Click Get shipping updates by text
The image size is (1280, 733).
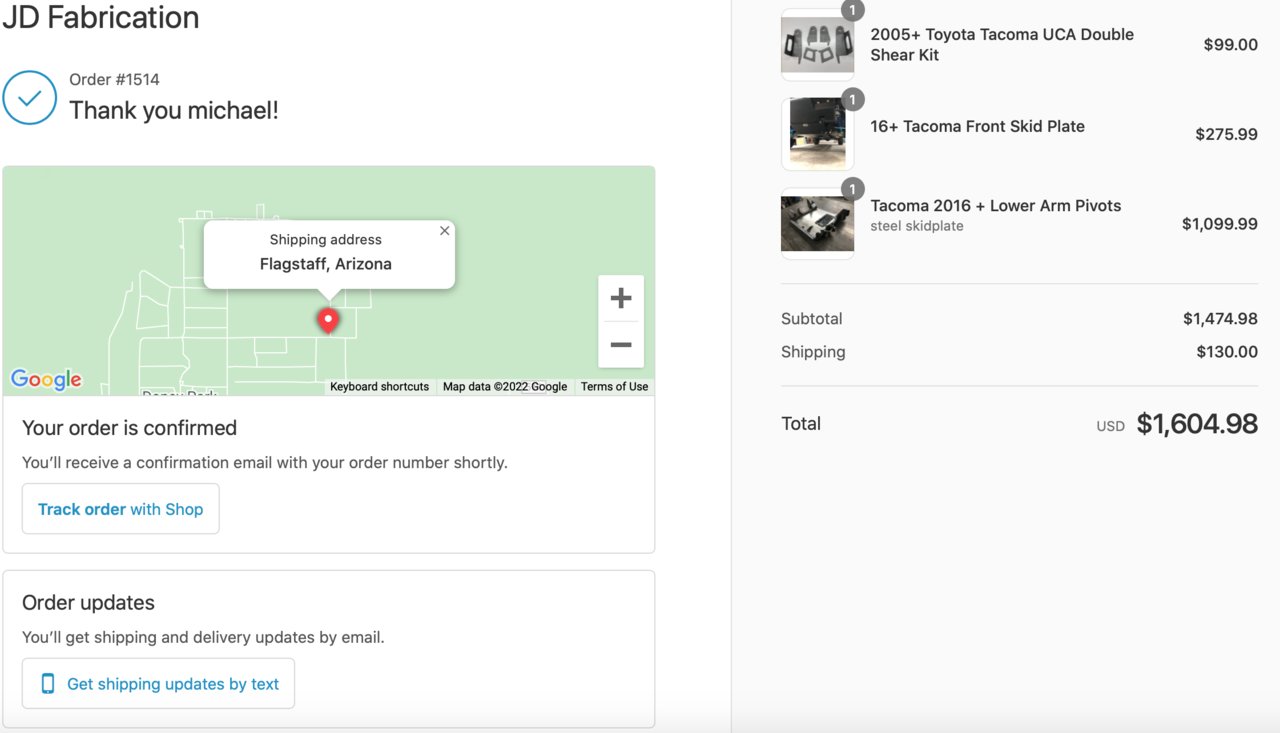point(158,684)
